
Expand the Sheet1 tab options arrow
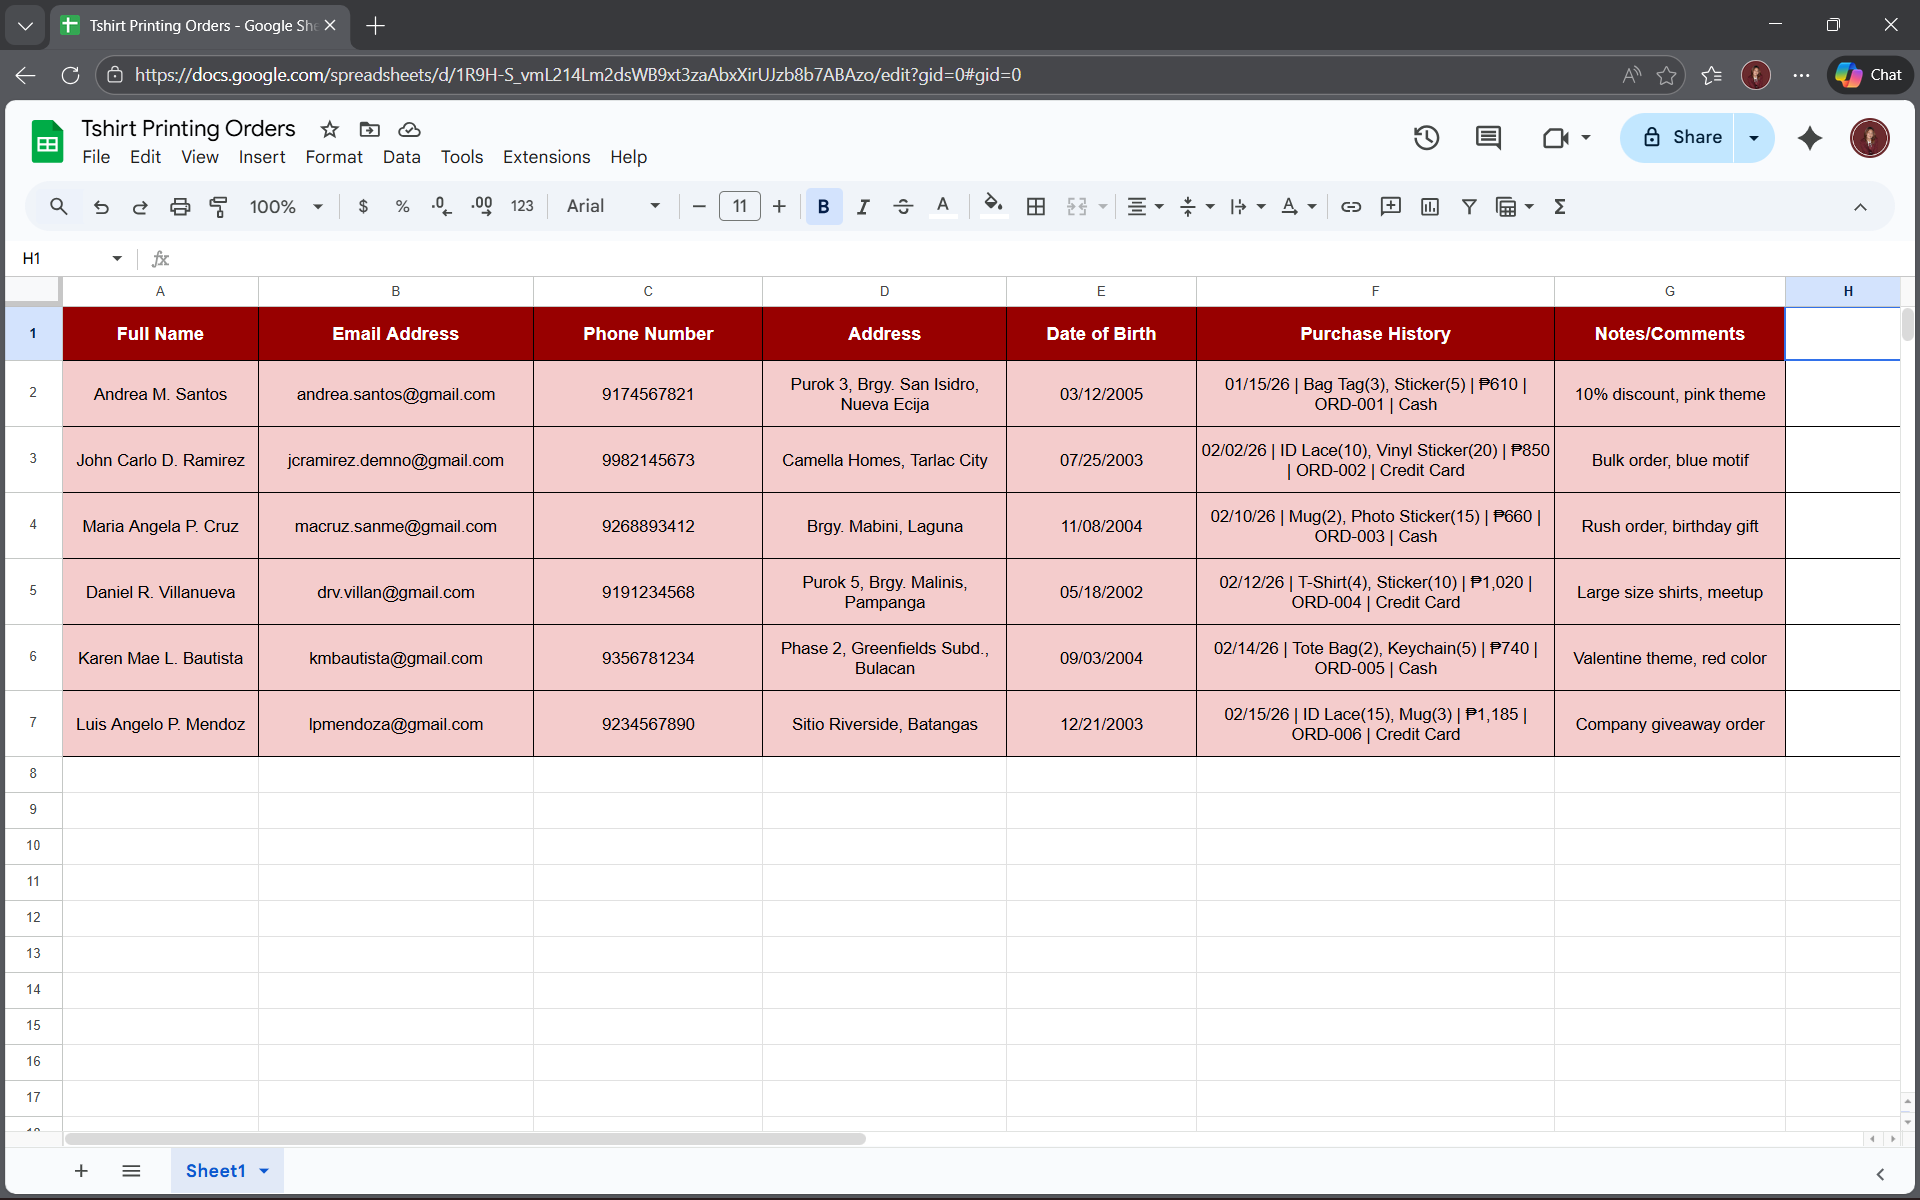[264, 1171]
